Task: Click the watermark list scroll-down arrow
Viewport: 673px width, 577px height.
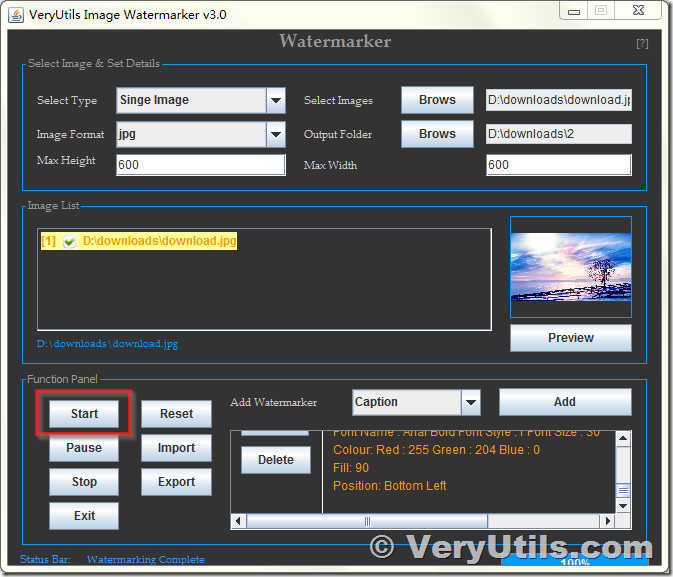Action: click(623, 506)
